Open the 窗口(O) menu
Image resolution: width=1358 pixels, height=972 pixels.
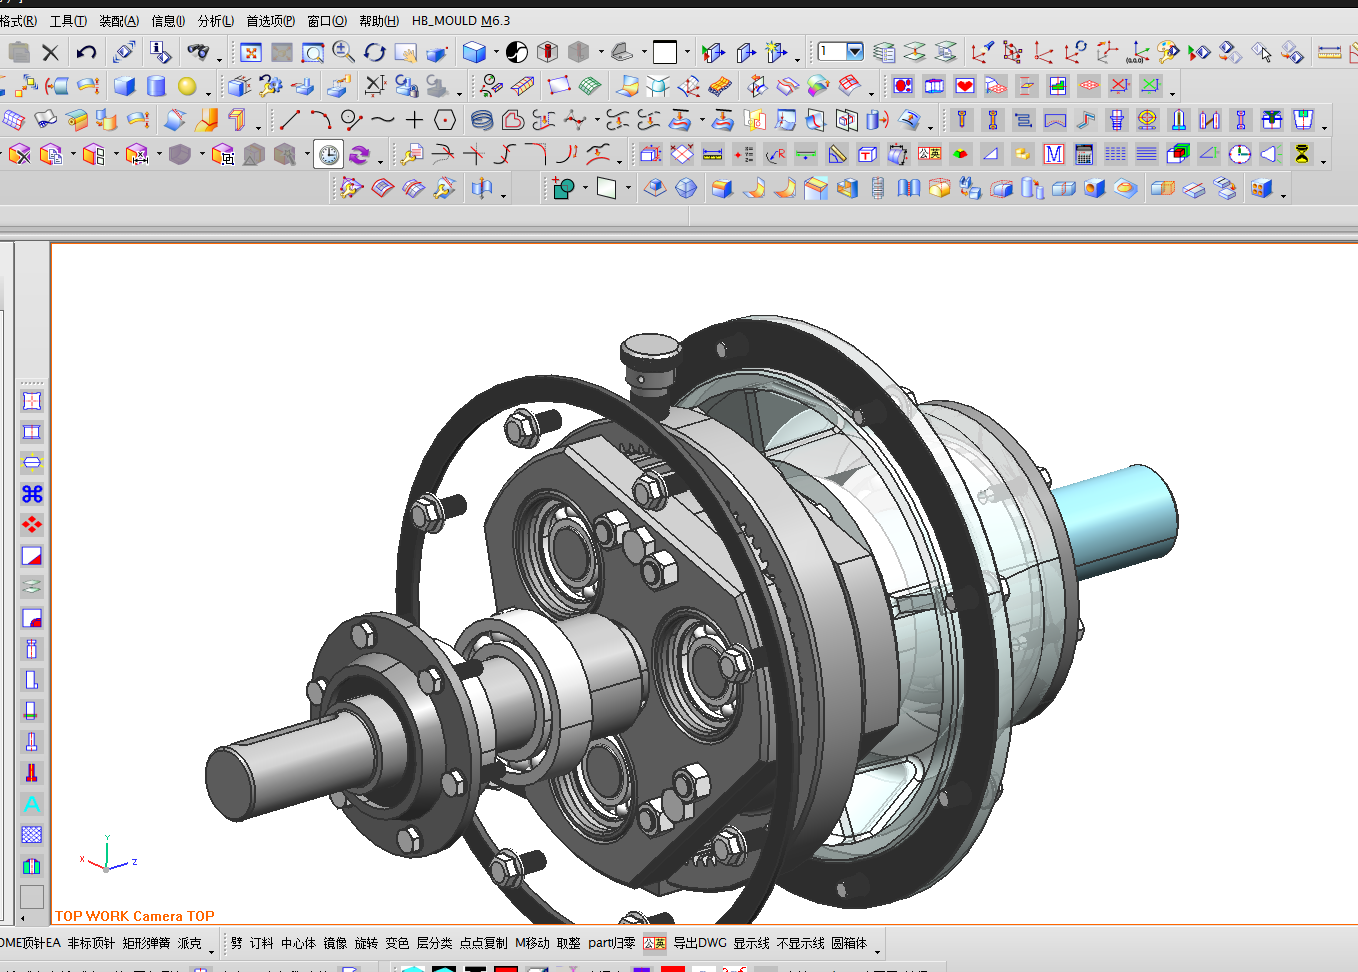point(327,21)
